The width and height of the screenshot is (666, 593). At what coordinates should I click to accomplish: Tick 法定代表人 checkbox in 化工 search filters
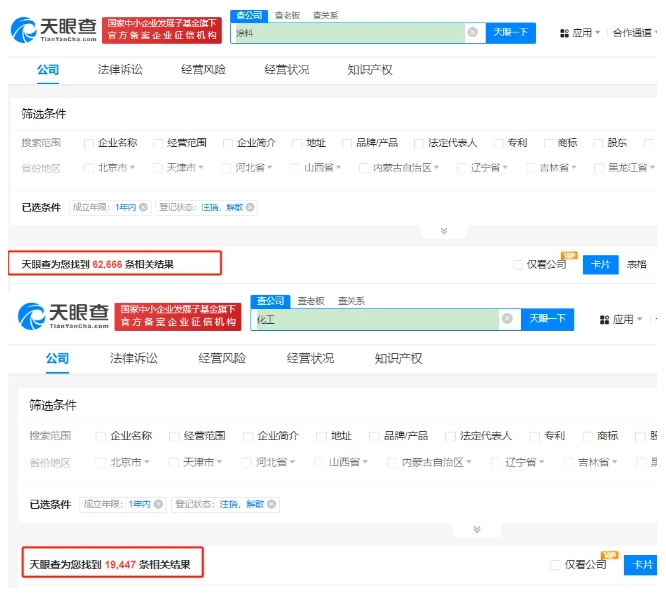(451, 436)
